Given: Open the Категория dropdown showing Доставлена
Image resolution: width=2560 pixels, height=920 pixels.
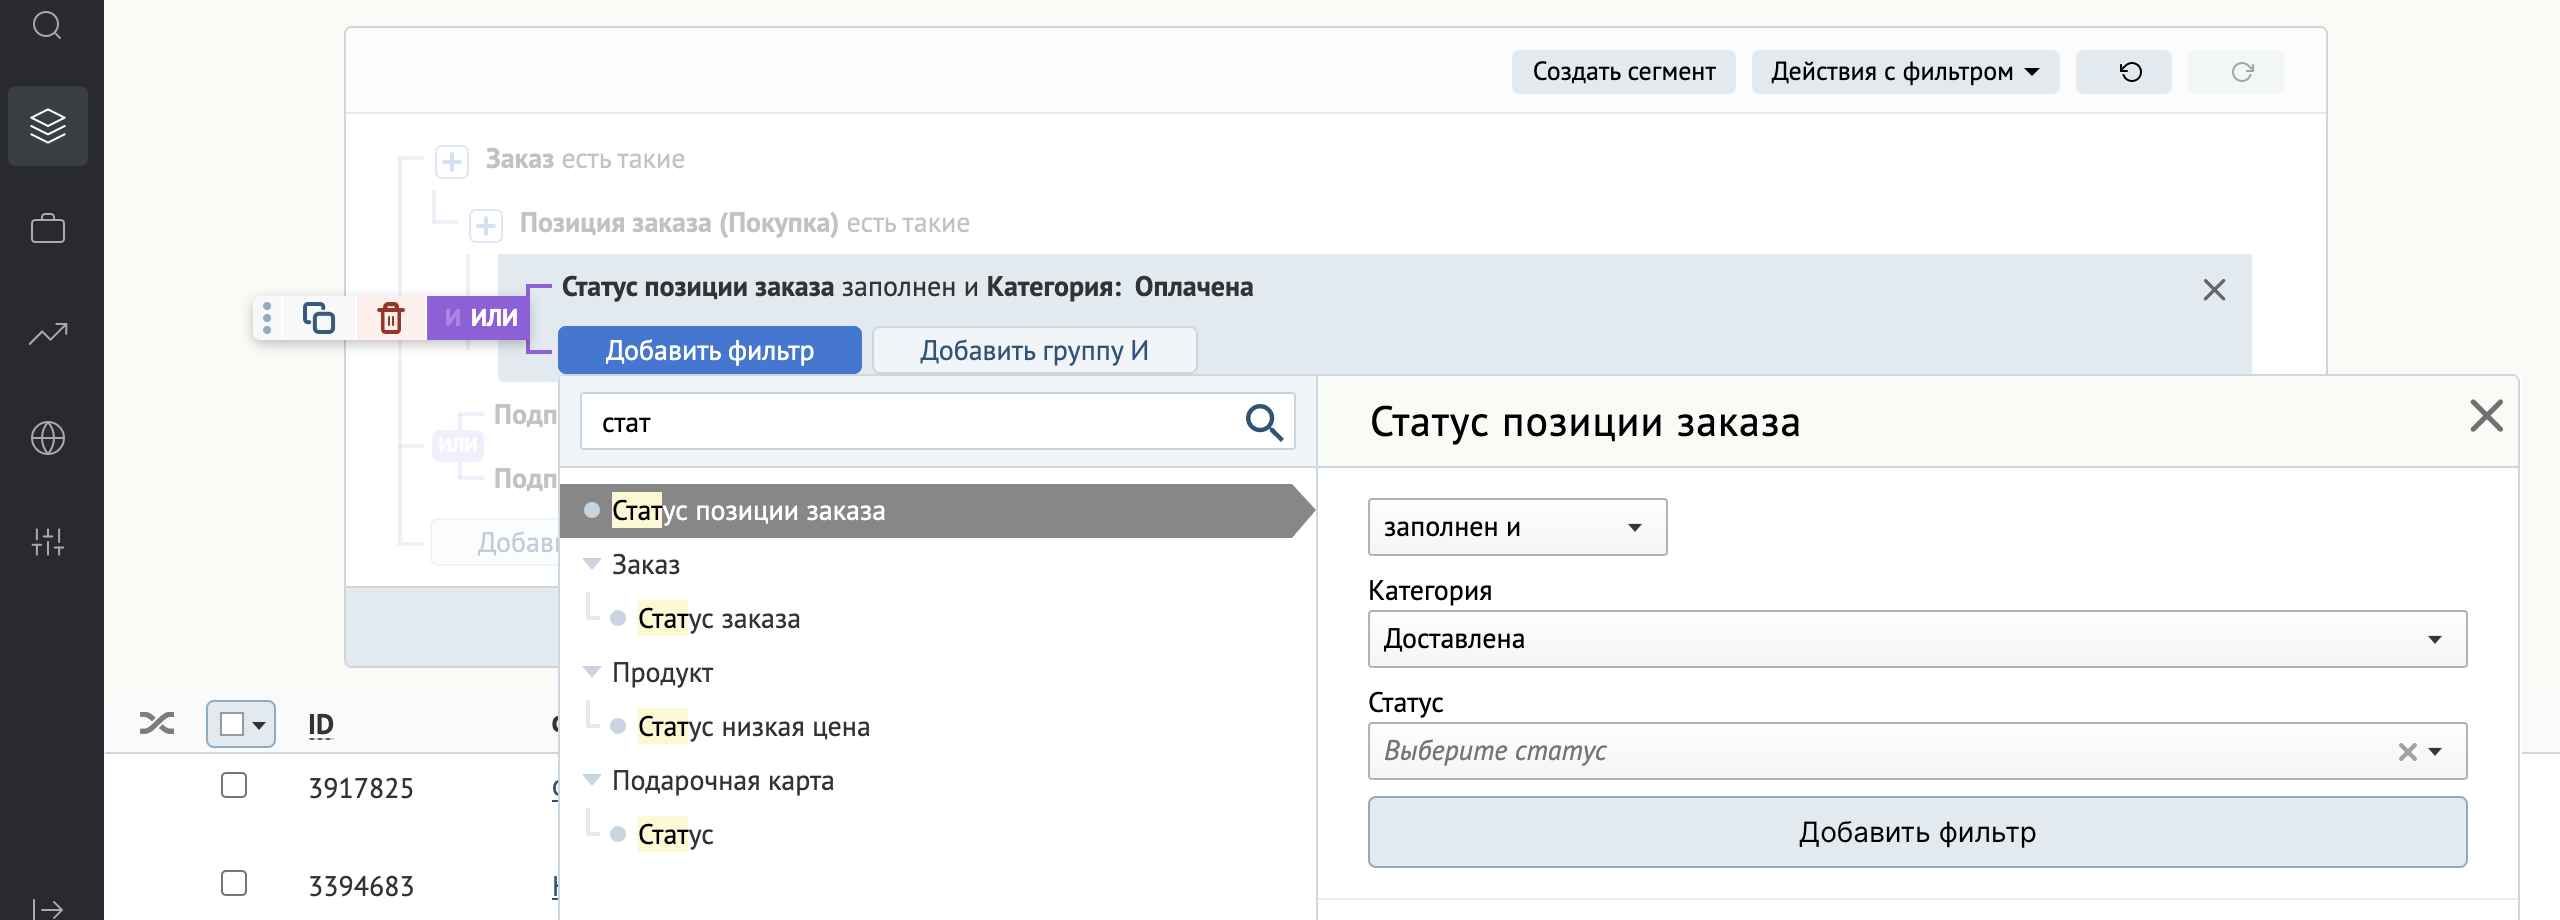Looking at the screenshot, I should (x=1917, y=639).
